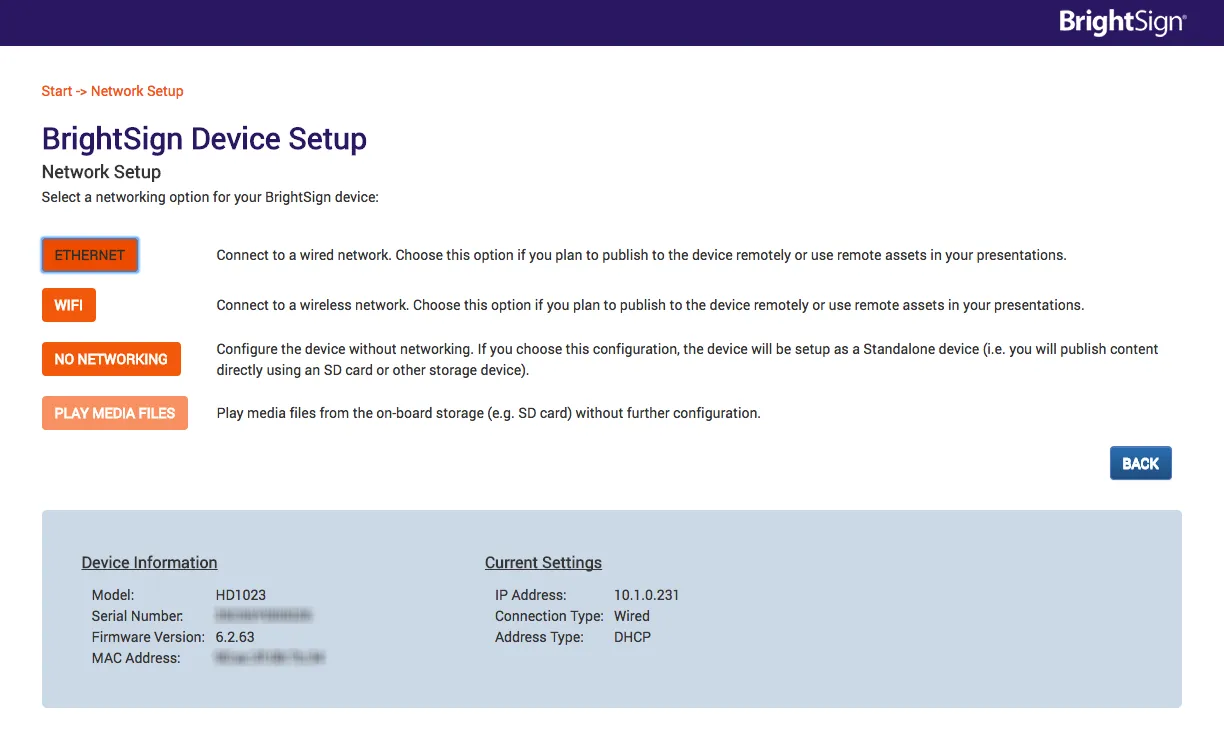Viewport: 1224px width, 743px height.
Task: Click the firmware version 6.2.63
Action: [235, 637]
